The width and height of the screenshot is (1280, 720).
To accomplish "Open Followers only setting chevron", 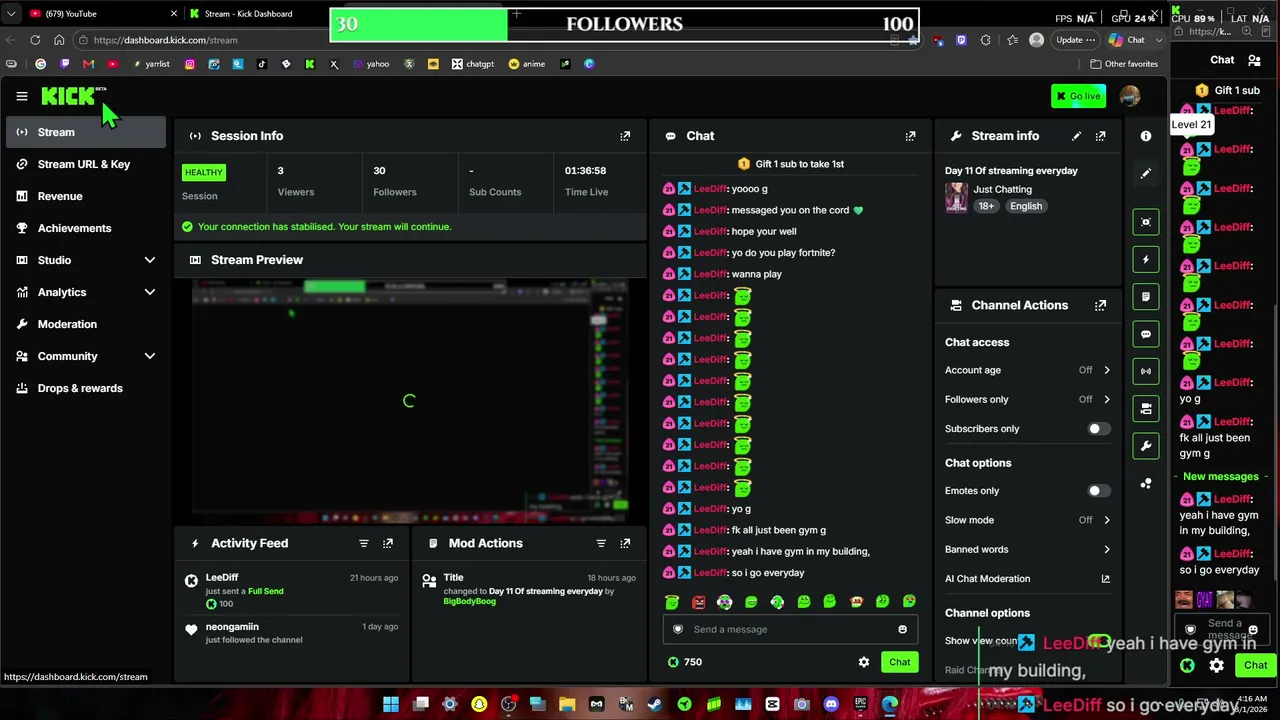I will pyautogui.click(x=1106, y=399).
